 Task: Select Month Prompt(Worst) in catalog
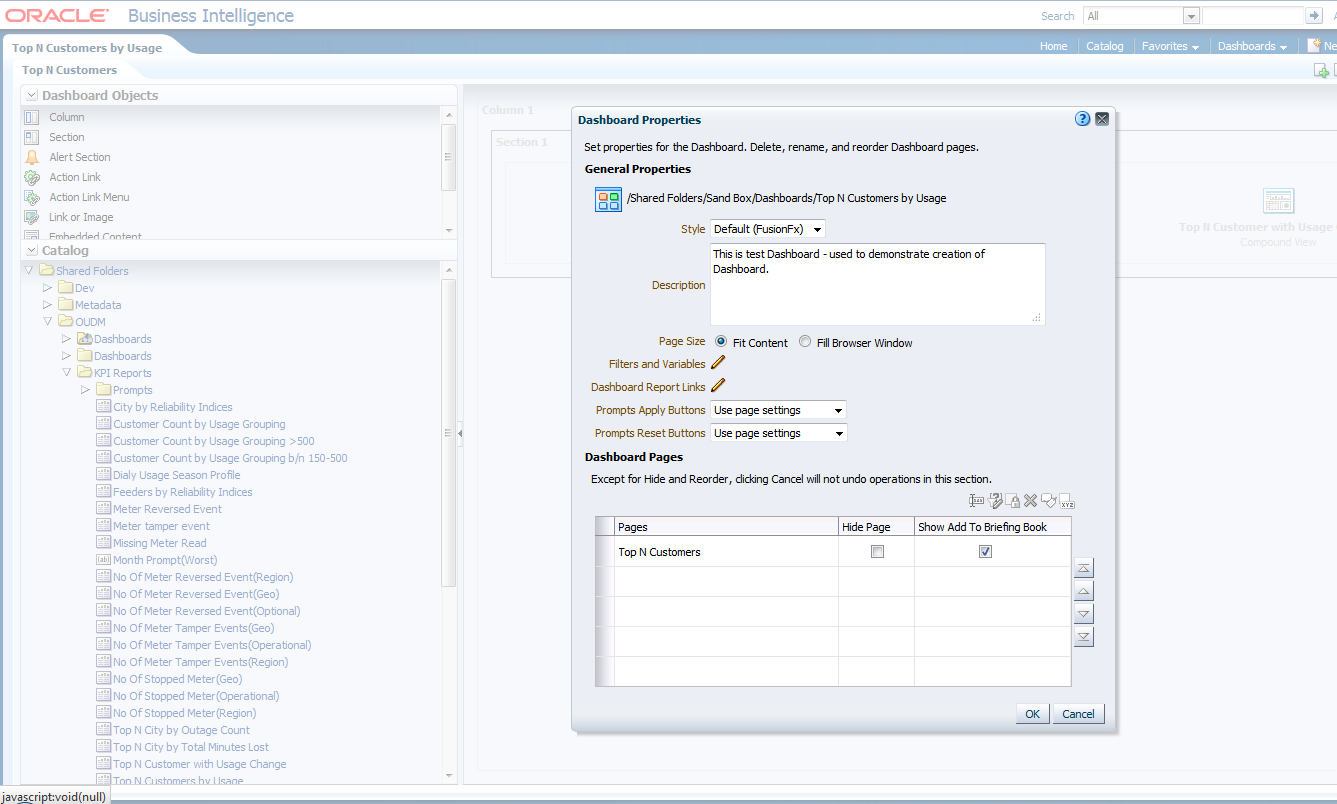pyautogui.click(x=165, y=560)
